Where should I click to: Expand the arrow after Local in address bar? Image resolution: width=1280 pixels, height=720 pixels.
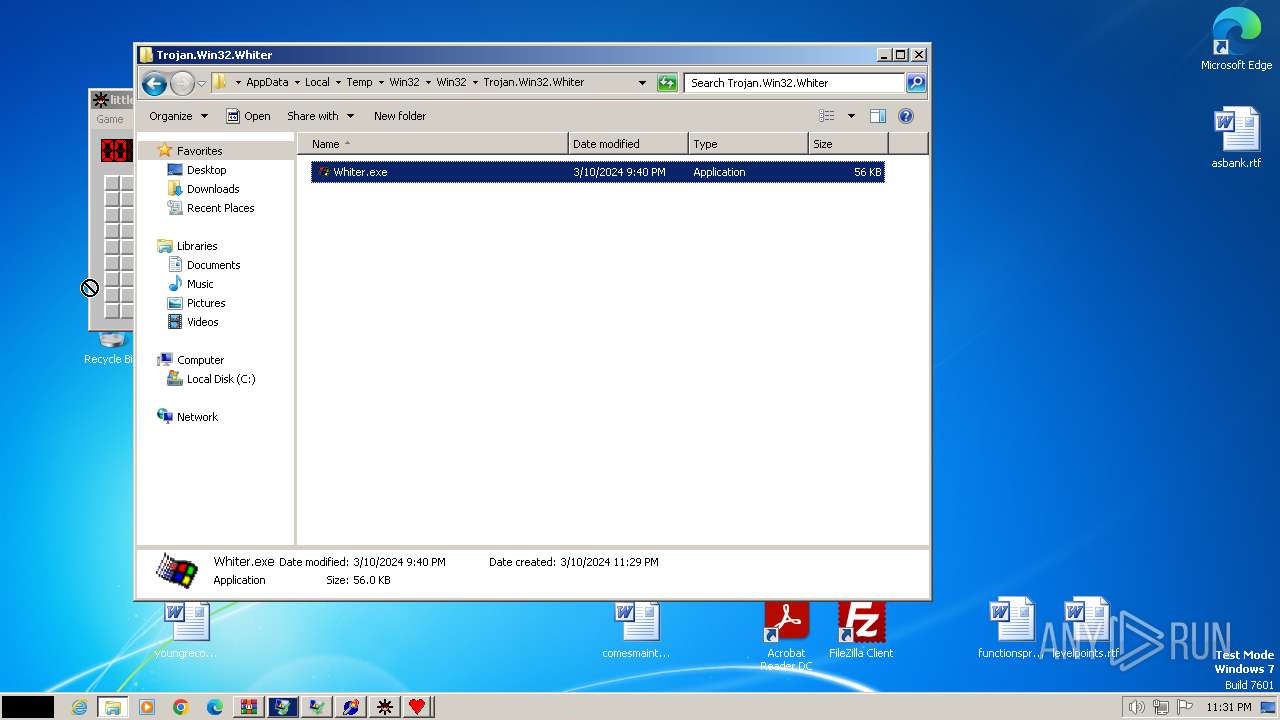pos(338,83)
